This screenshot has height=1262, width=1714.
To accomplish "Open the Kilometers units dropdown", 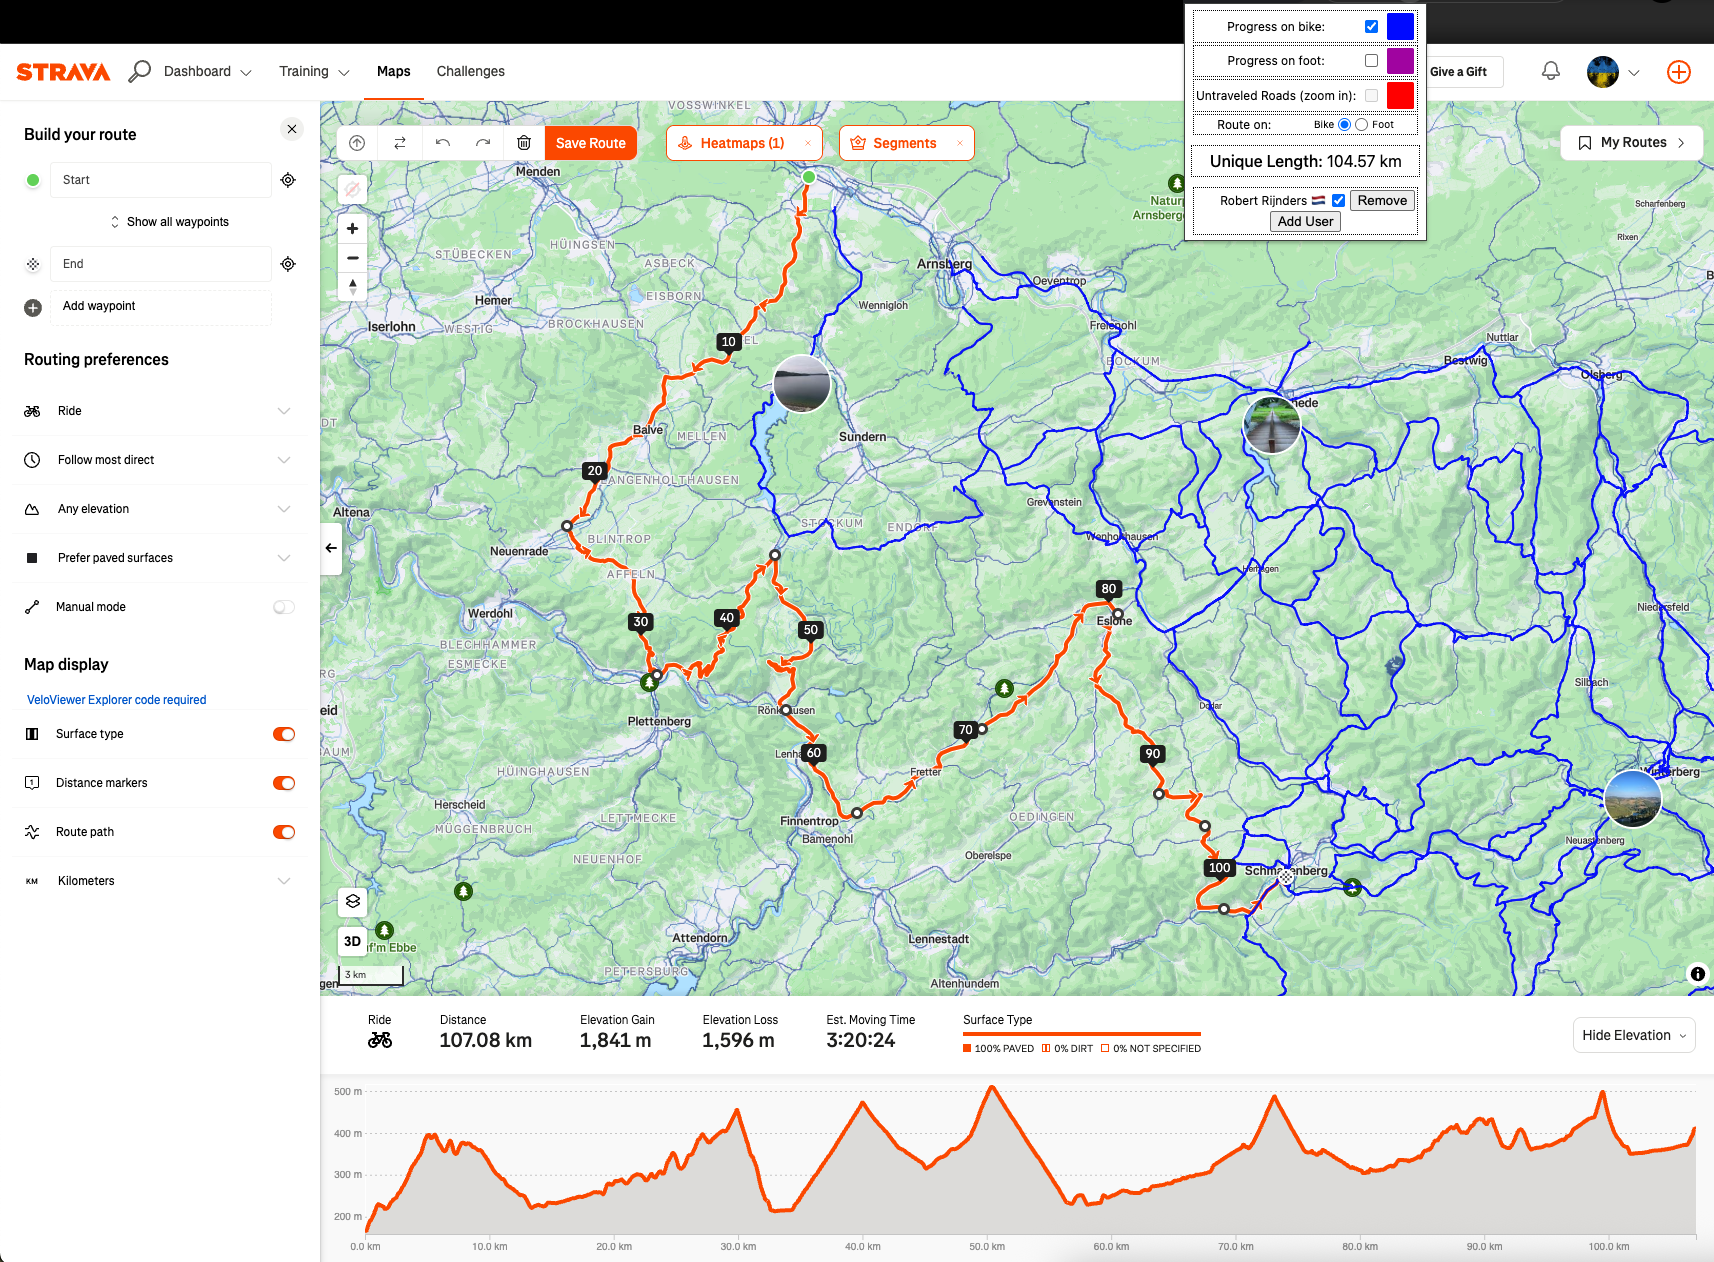I will [284, 881].
